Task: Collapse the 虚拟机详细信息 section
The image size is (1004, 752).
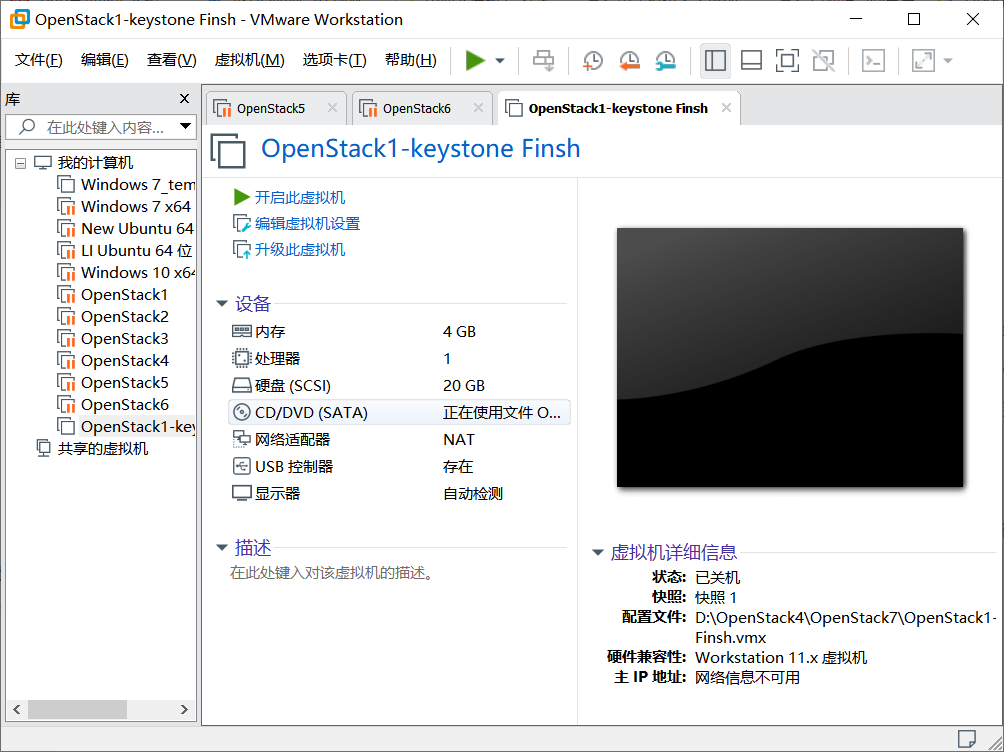Action: point(598,552)
